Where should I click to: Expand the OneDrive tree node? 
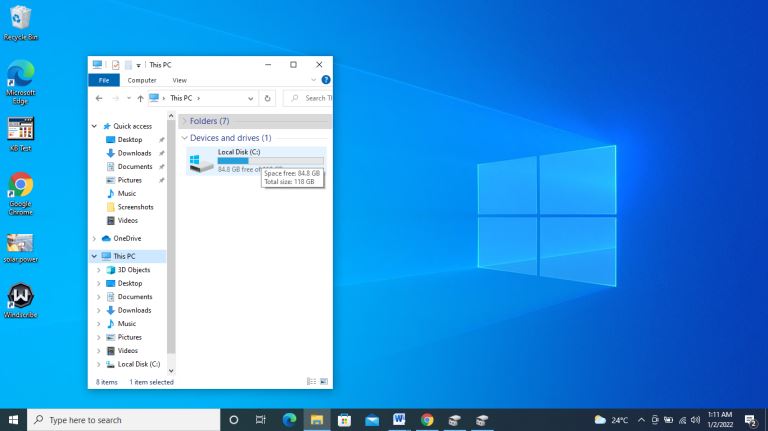click(x=94, y=239)
